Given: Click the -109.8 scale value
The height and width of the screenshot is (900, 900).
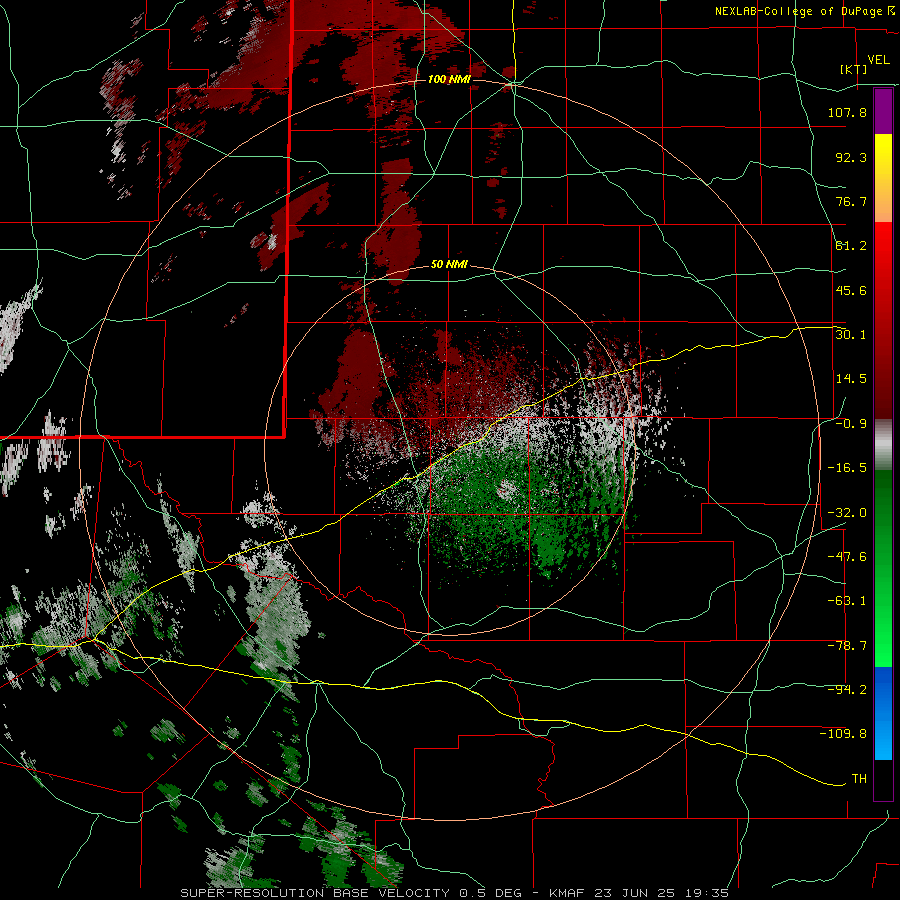Looking at the screenshot, I should (x=843, y=734).
